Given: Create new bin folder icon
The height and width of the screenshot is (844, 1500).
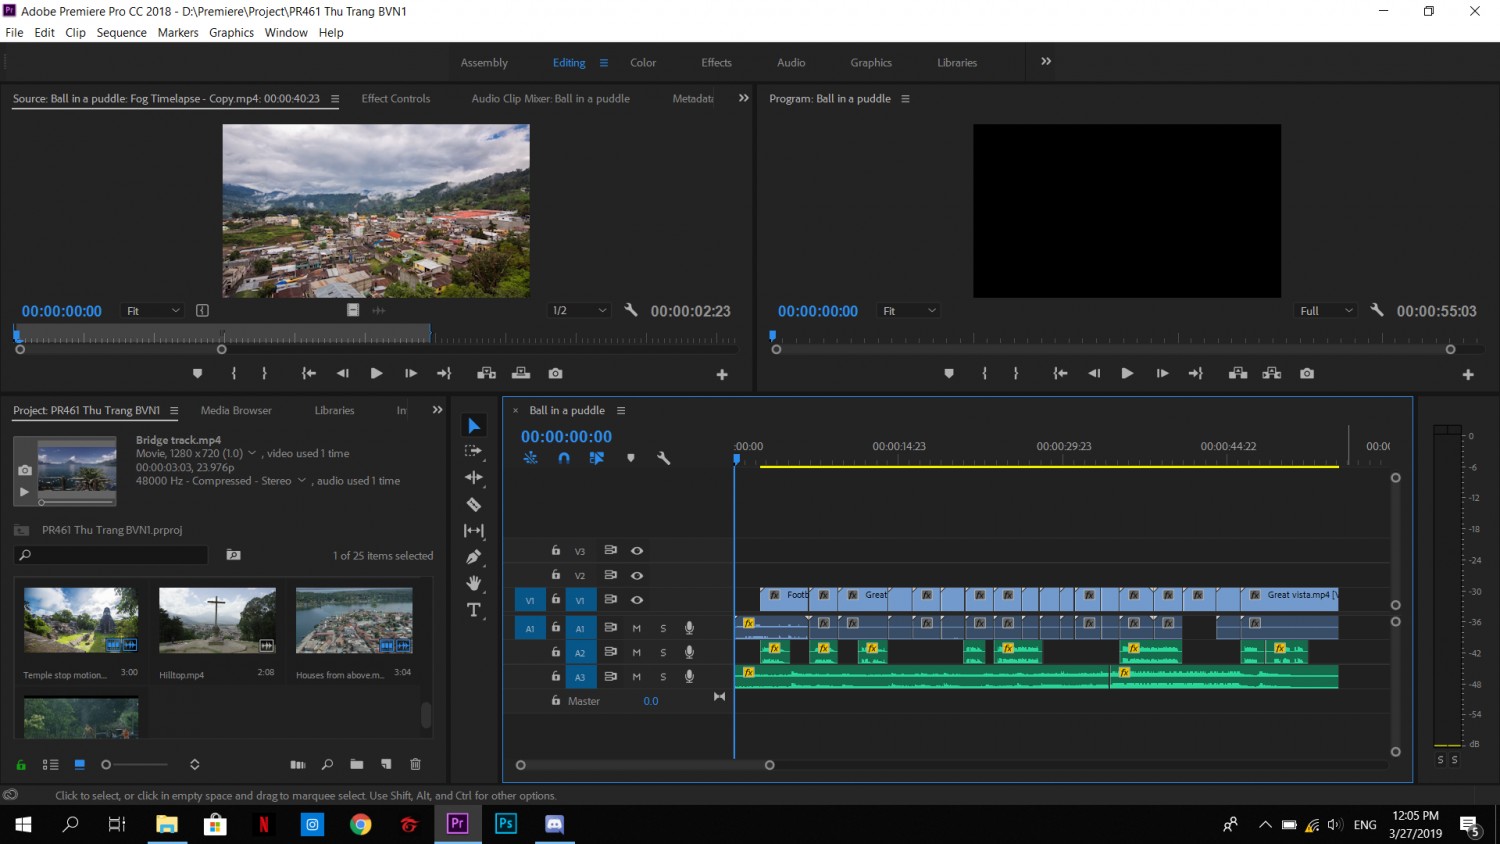Looking at the screenshot, I should pos(357,764).
